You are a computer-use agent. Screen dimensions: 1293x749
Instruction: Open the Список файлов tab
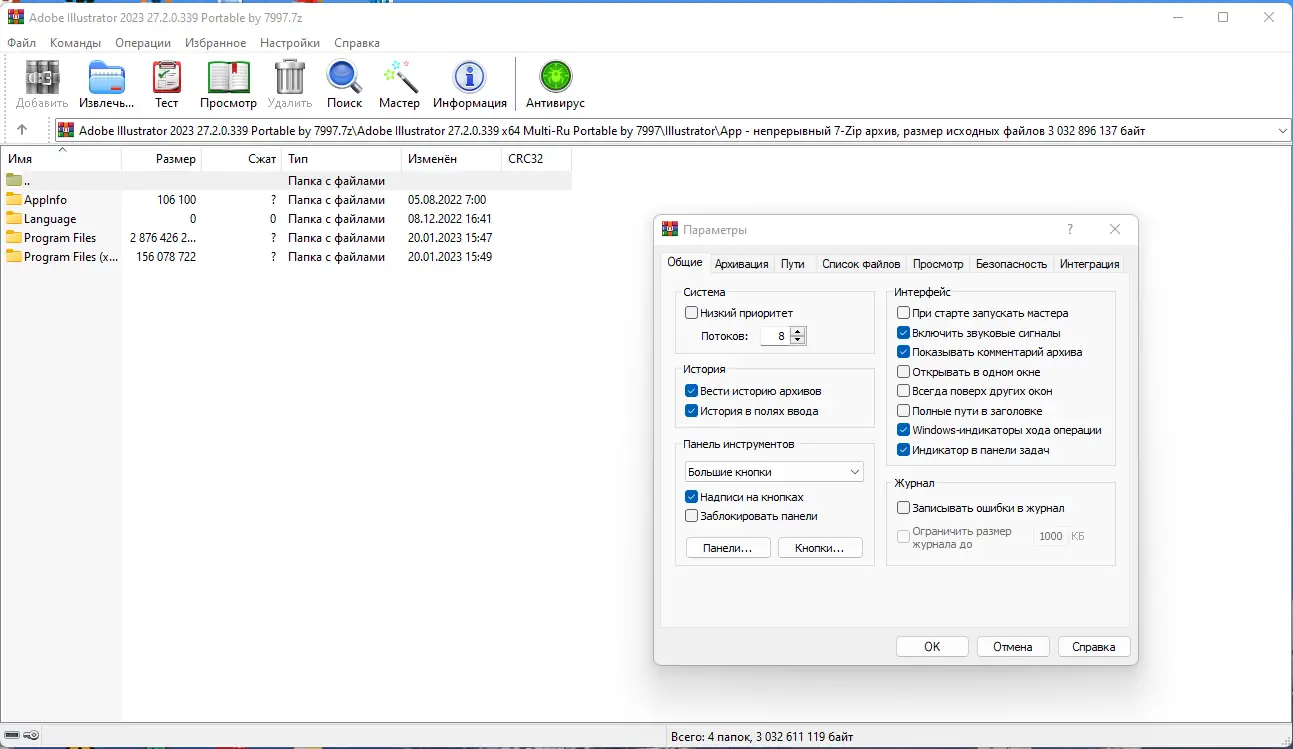click(861, 264)
